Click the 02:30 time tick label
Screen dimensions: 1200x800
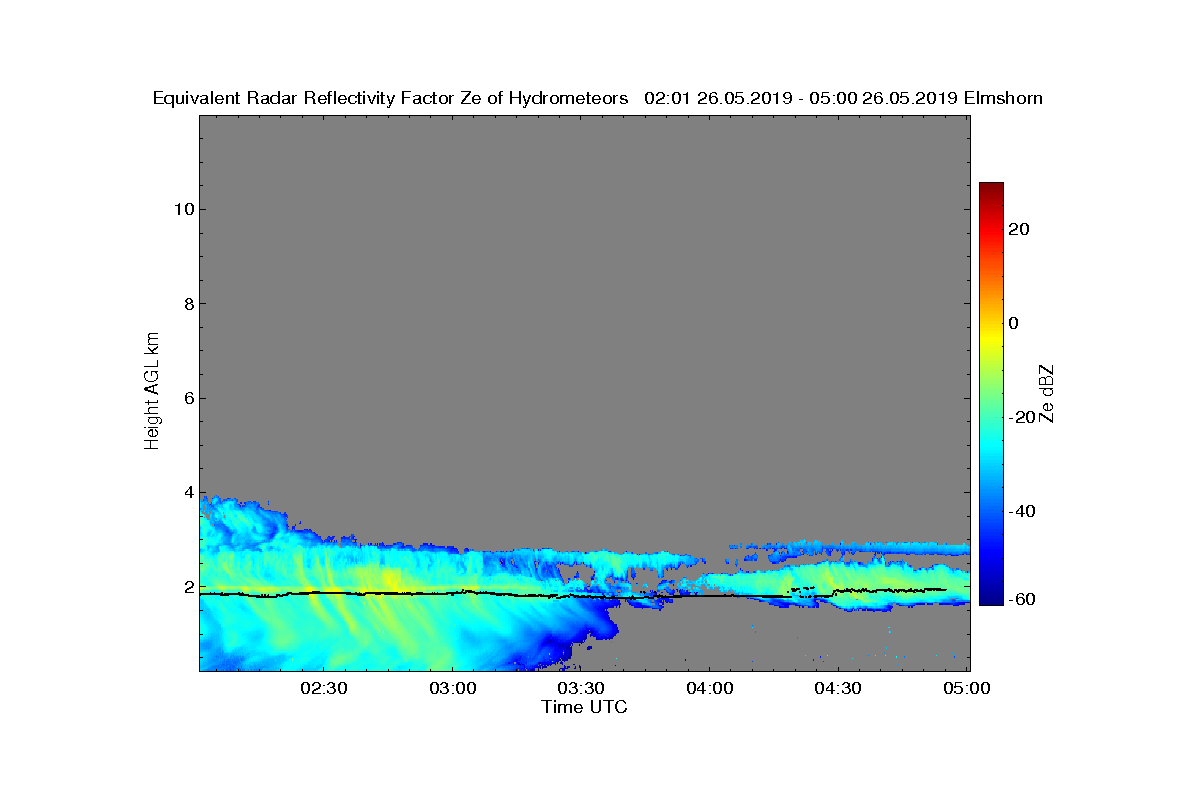click(x=323, y=689)
